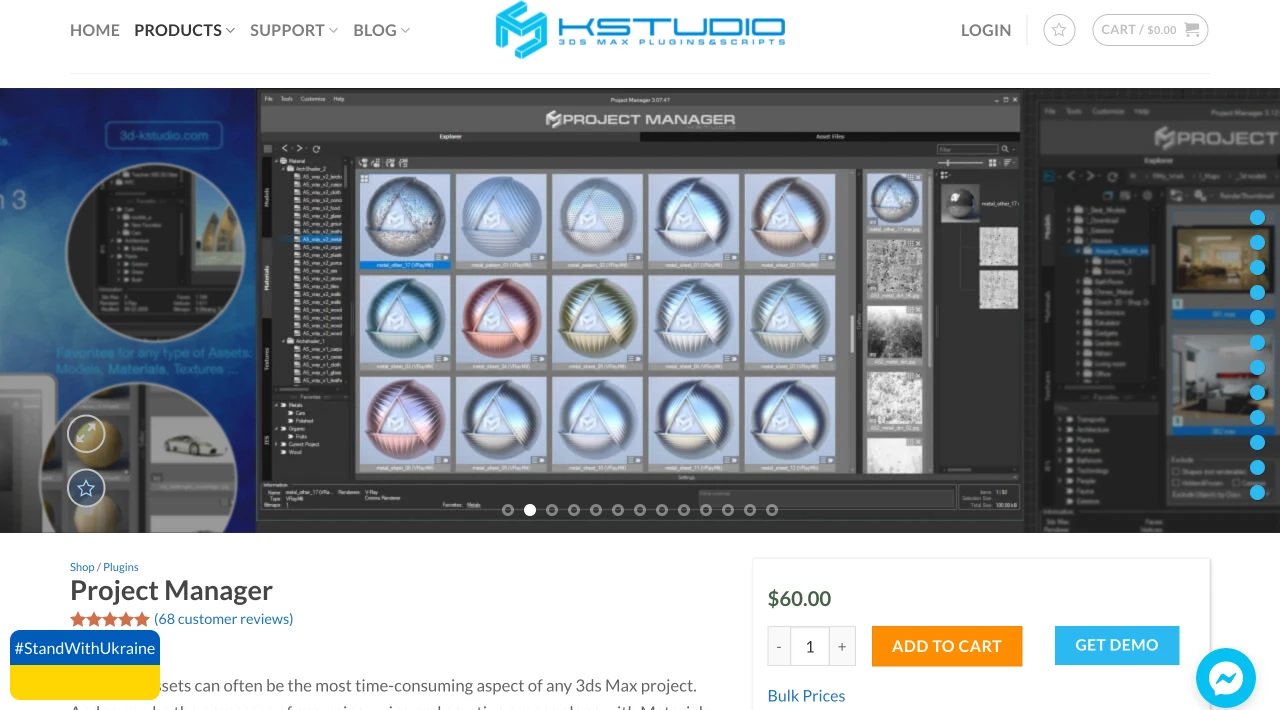Enable the Shapes (not renderable) exclude checkbox
Image resolution: width=1280 pixels, height=710 pixels.
pos(1175,472)
